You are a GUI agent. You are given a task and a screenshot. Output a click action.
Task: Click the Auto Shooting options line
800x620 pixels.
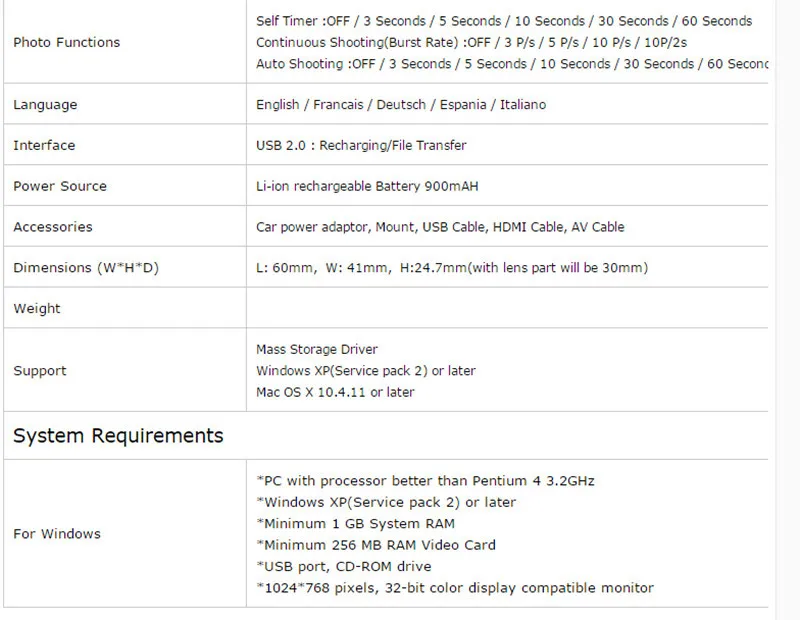click(x=512, y=64)
